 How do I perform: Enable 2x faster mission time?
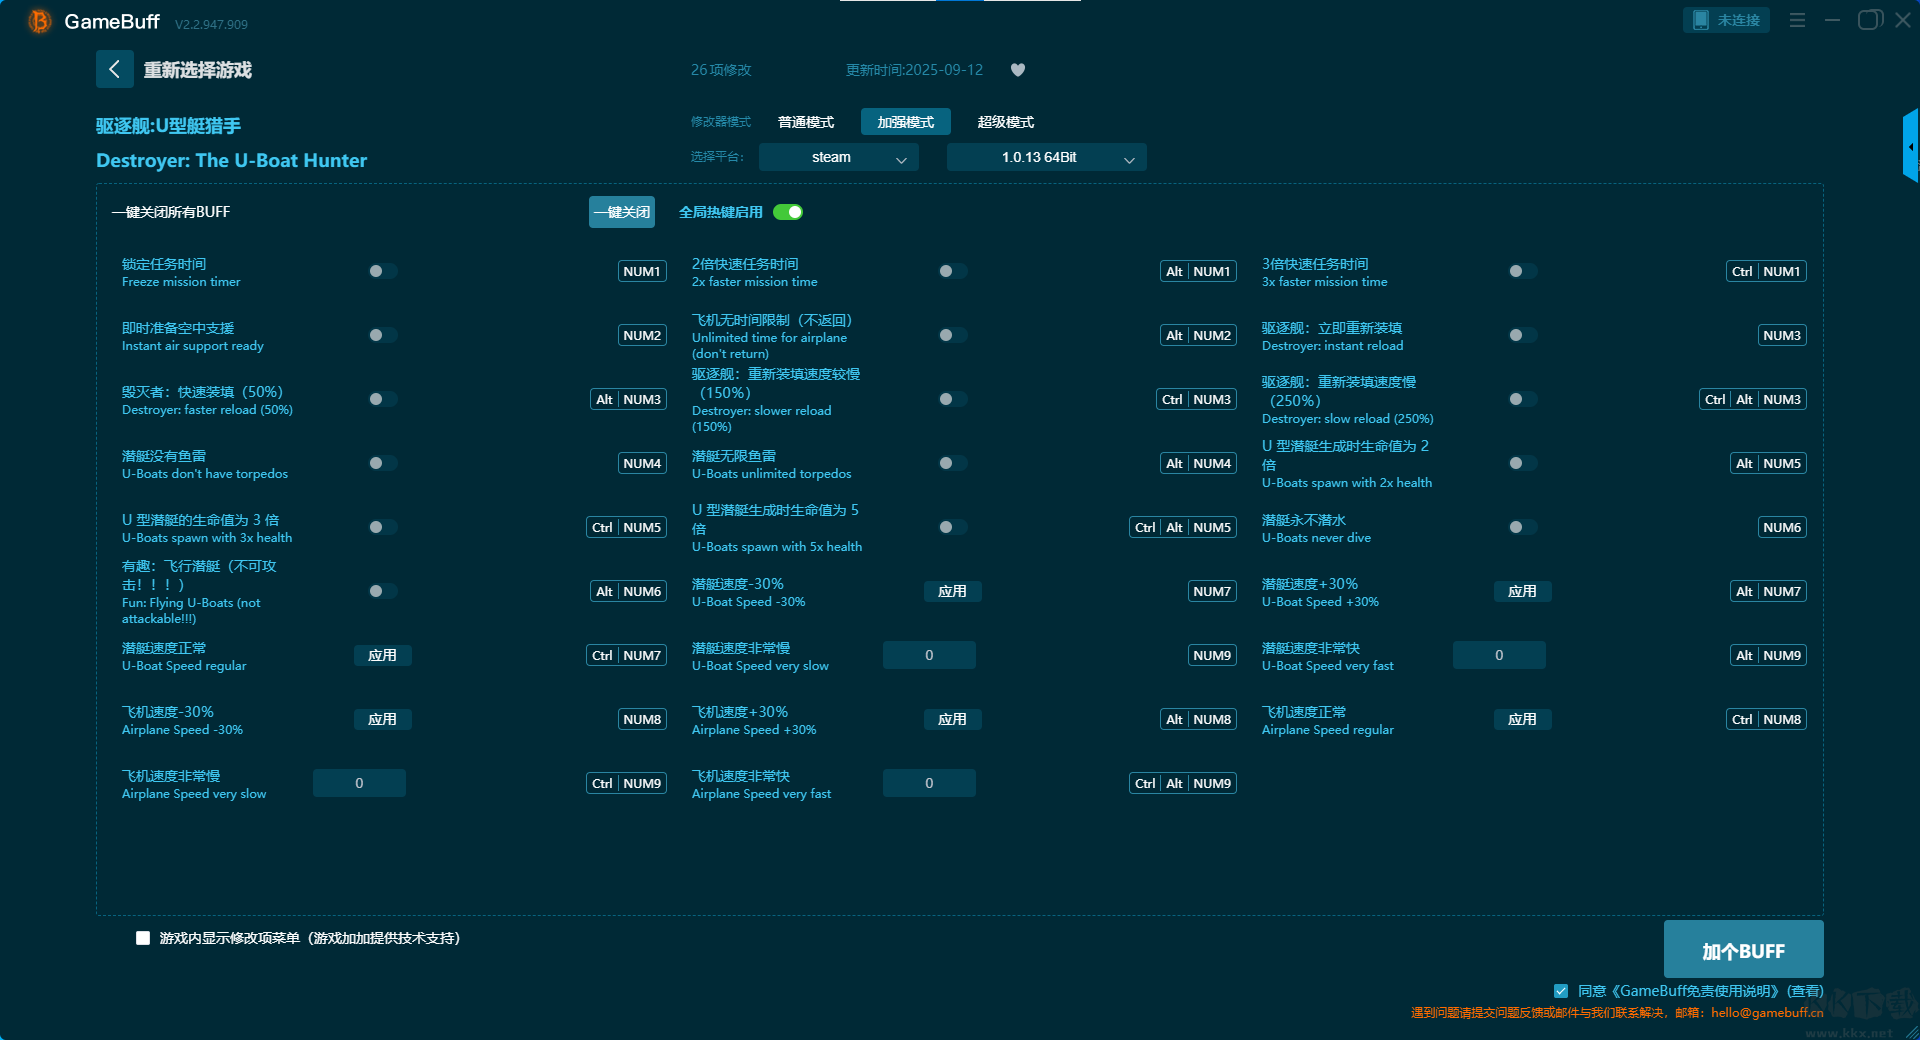953,271
